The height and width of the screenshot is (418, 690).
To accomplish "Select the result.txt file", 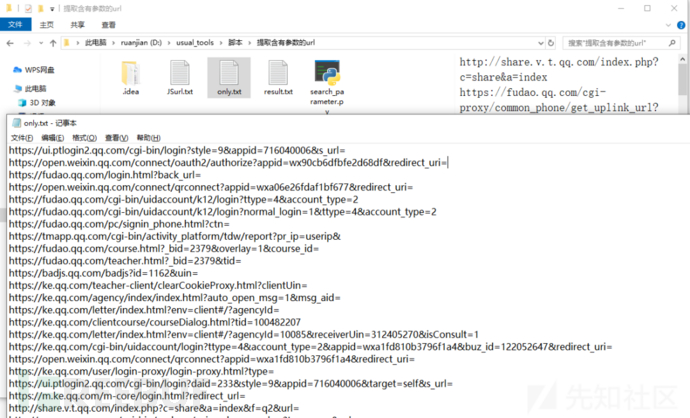I will coord(278,78).
